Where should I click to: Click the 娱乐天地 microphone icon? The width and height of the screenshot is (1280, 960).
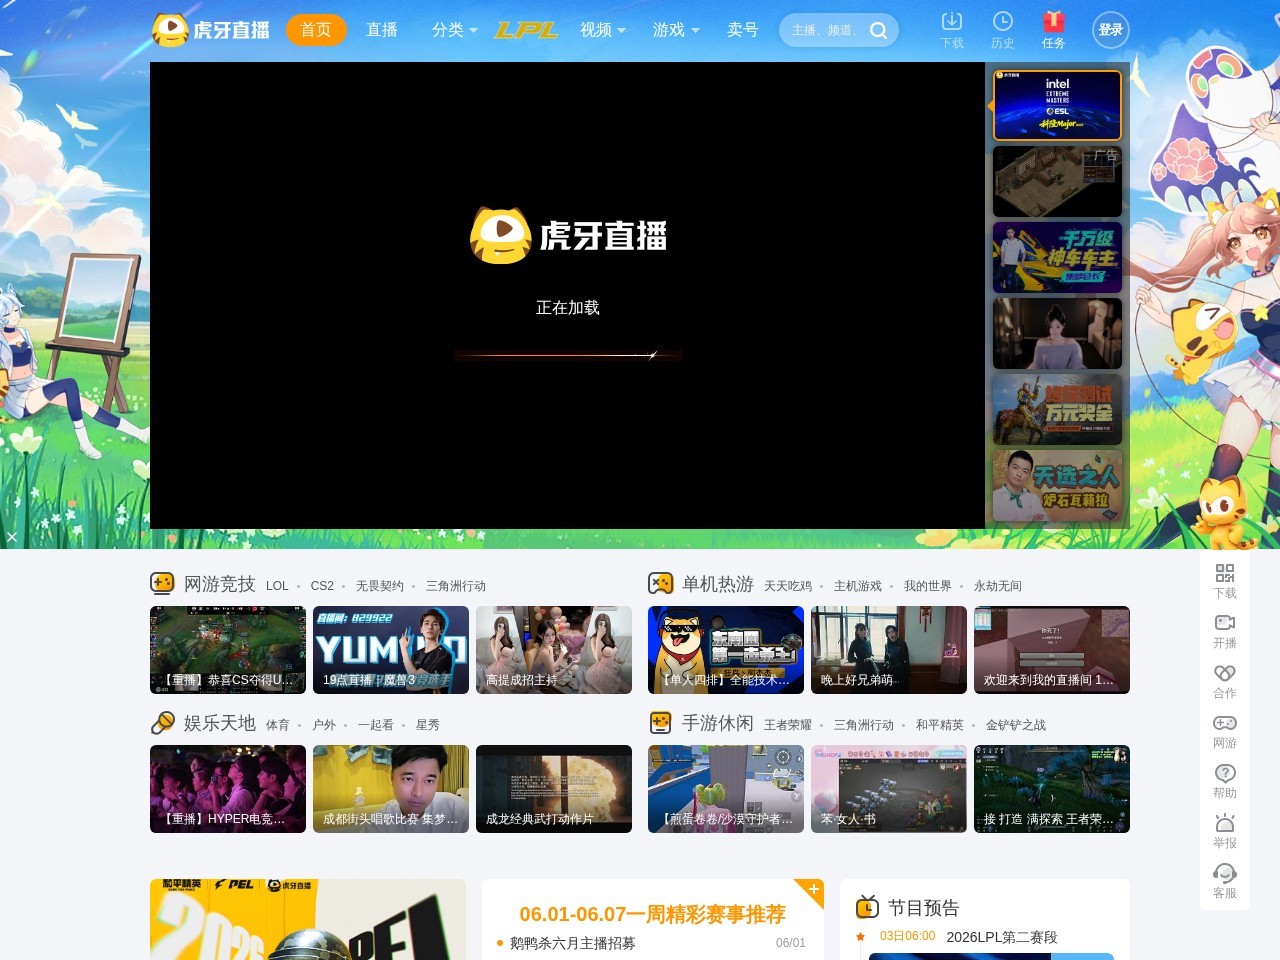point(162,723)
